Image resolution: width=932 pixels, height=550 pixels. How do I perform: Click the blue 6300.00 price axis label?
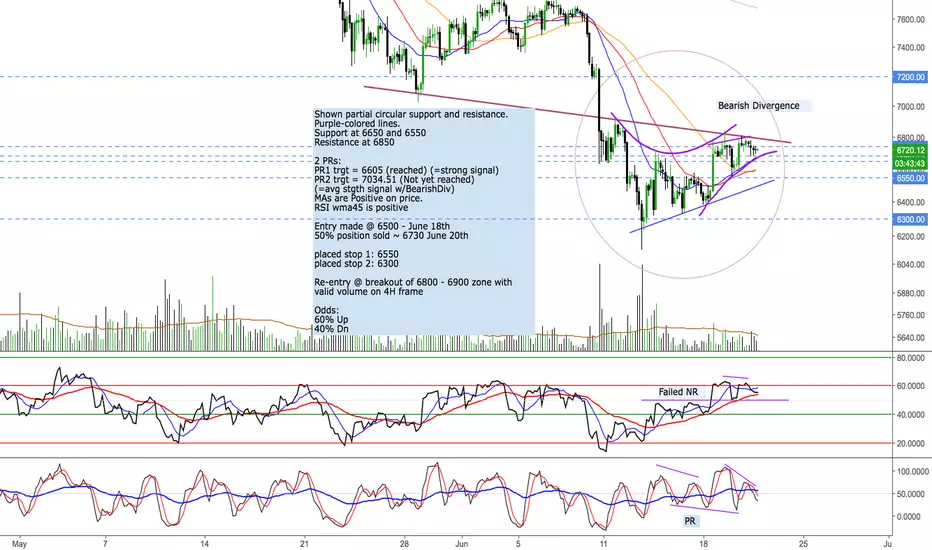click(x=912, y=219)
